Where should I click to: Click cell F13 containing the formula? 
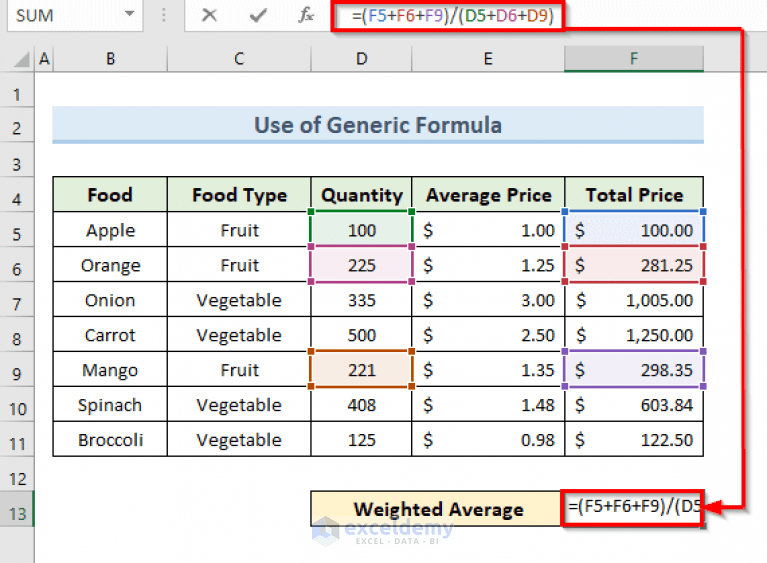point(633,507)
